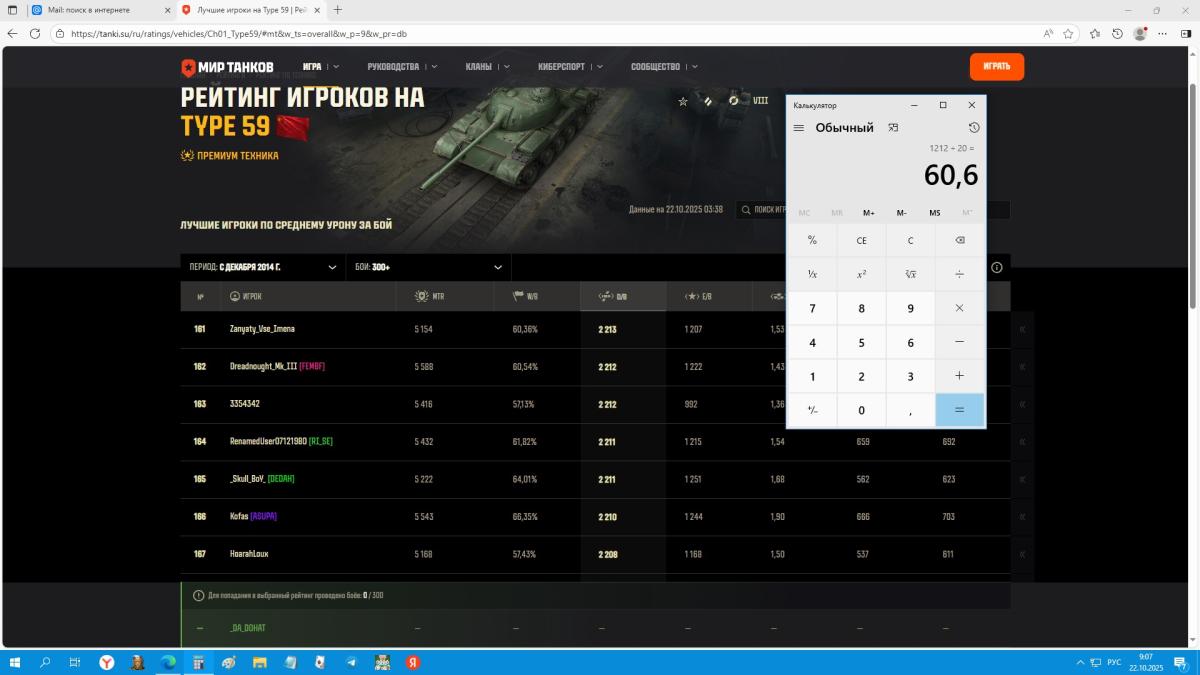Open the calculator navigation hamburger menu

click(799, 128)
